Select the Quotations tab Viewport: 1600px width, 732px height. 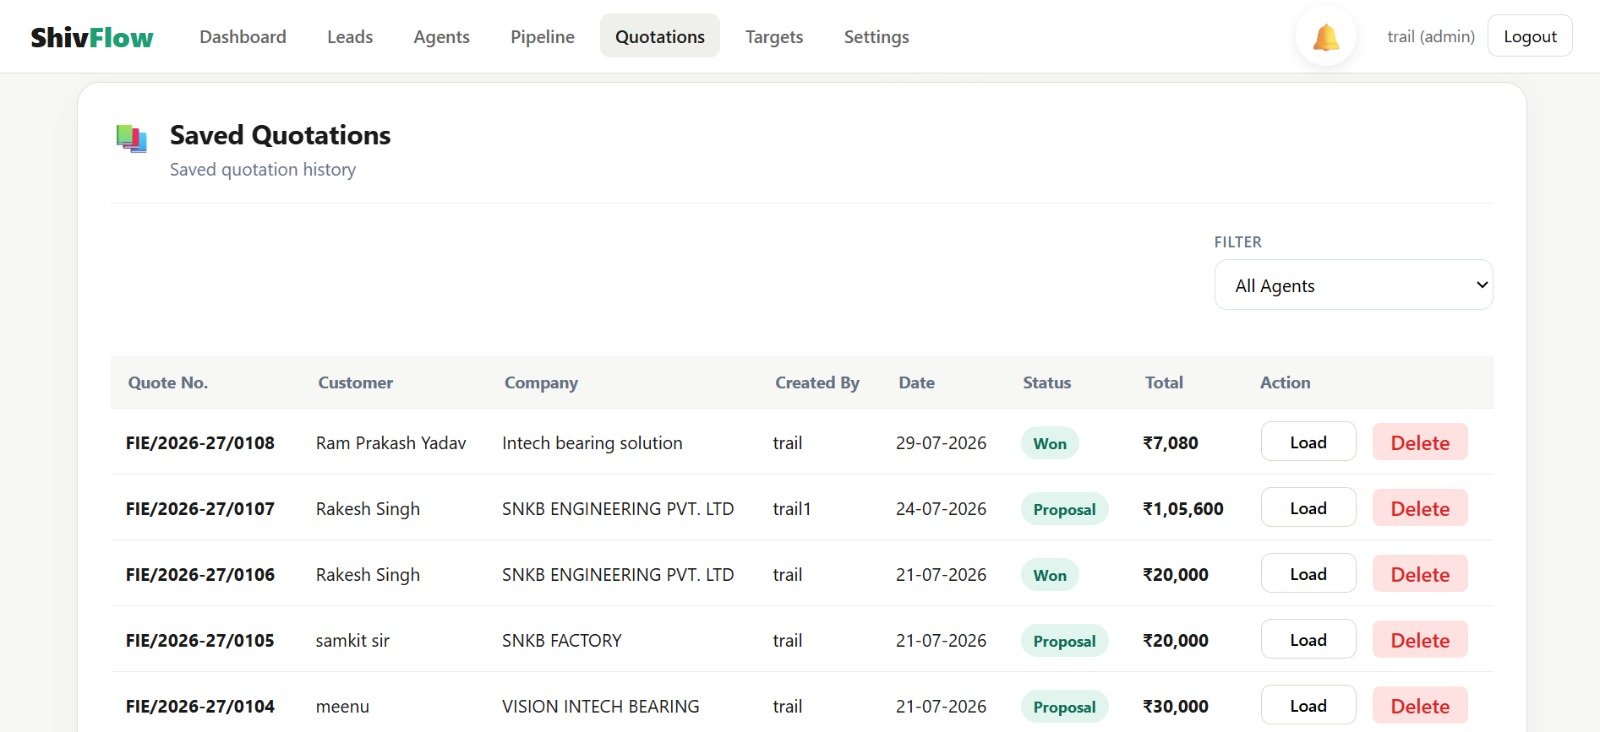click(x=660, y=36)
